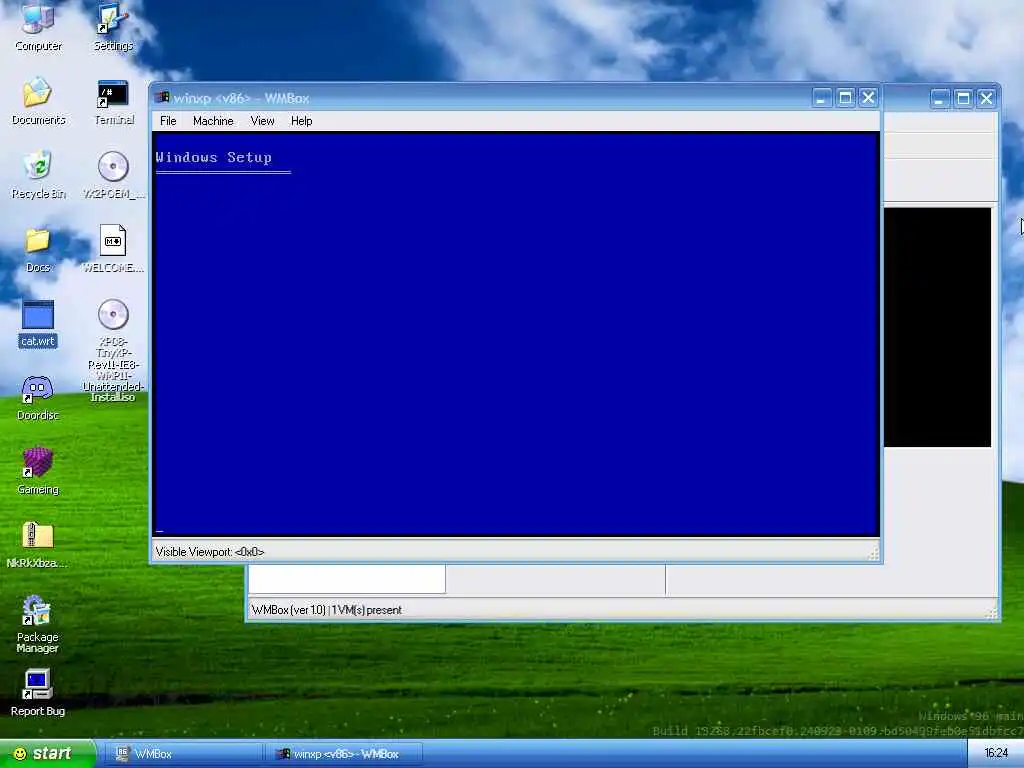
Task: Close the background WMBox manager window
Action: click(986, 99)
